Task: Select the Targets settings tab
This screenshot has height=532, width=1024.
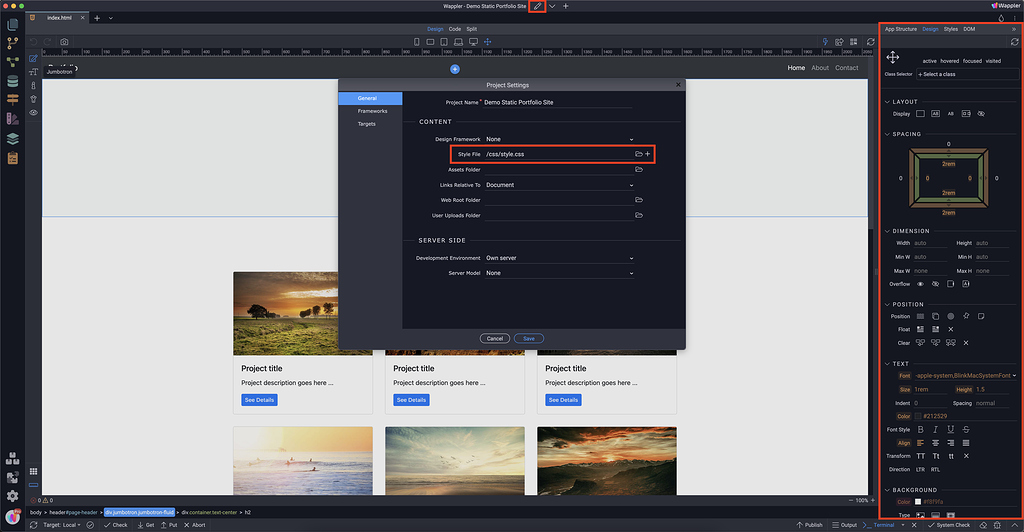Action: coord(370,124)
